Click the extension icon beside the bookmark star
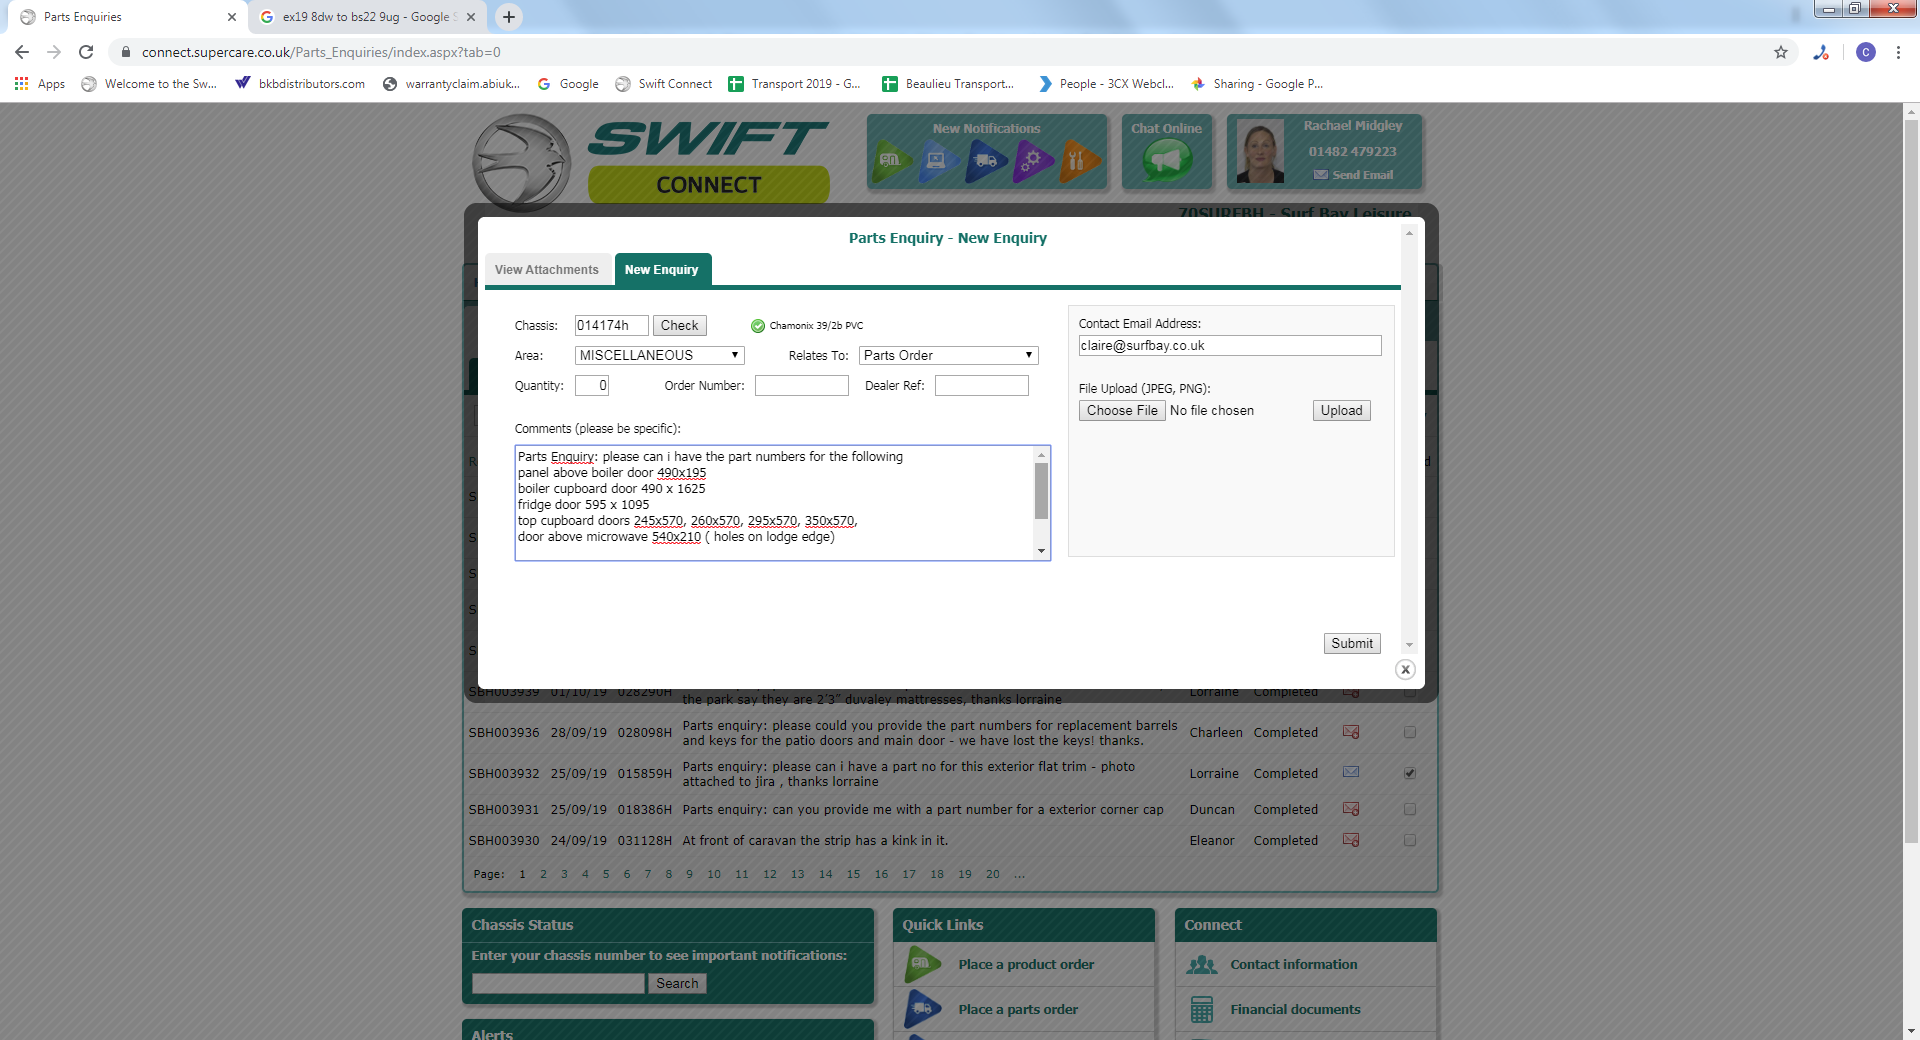The width and height of the screenshot is (1920, 1040). [1821, 52]
